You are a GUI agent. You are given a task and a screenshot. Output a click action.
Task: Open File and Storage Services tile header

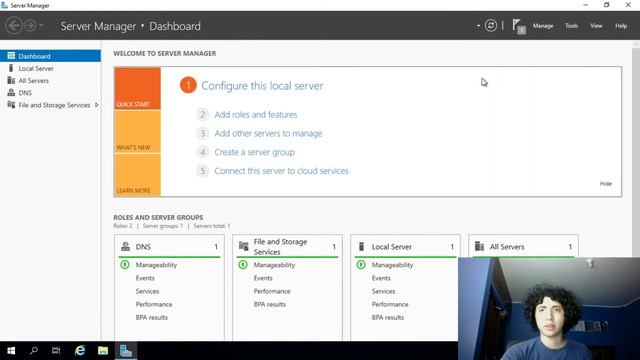pos(287,247)
